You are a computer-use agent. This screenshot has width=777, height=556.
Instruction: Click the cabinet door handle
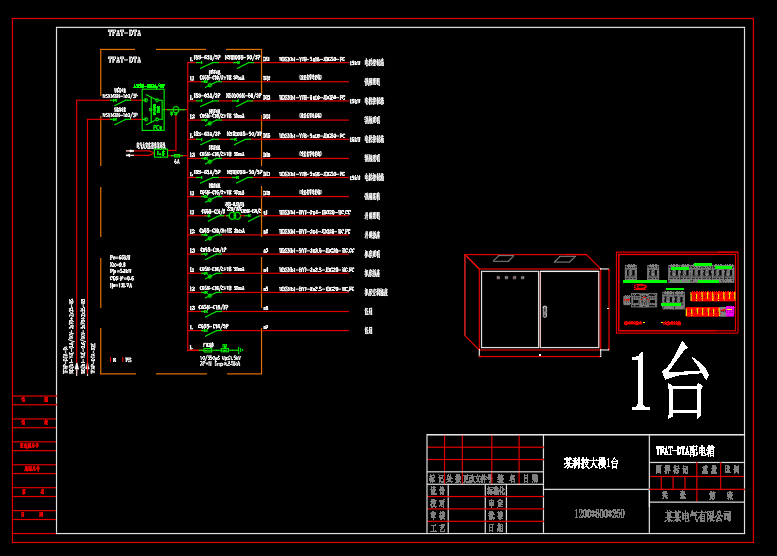pos(545,312)
